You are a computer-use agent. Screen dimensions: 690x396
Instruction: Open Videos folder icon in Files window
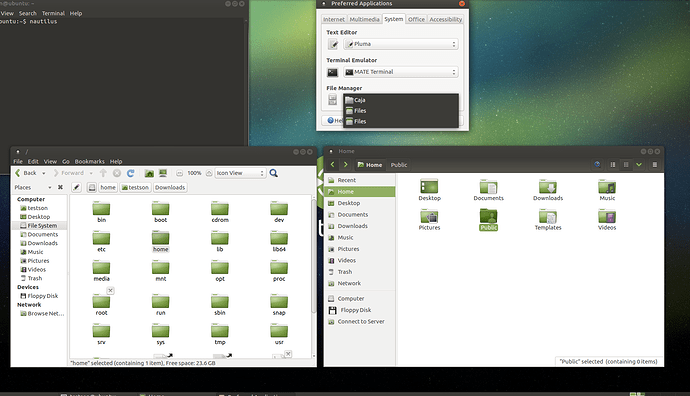(x=607, y=220)
